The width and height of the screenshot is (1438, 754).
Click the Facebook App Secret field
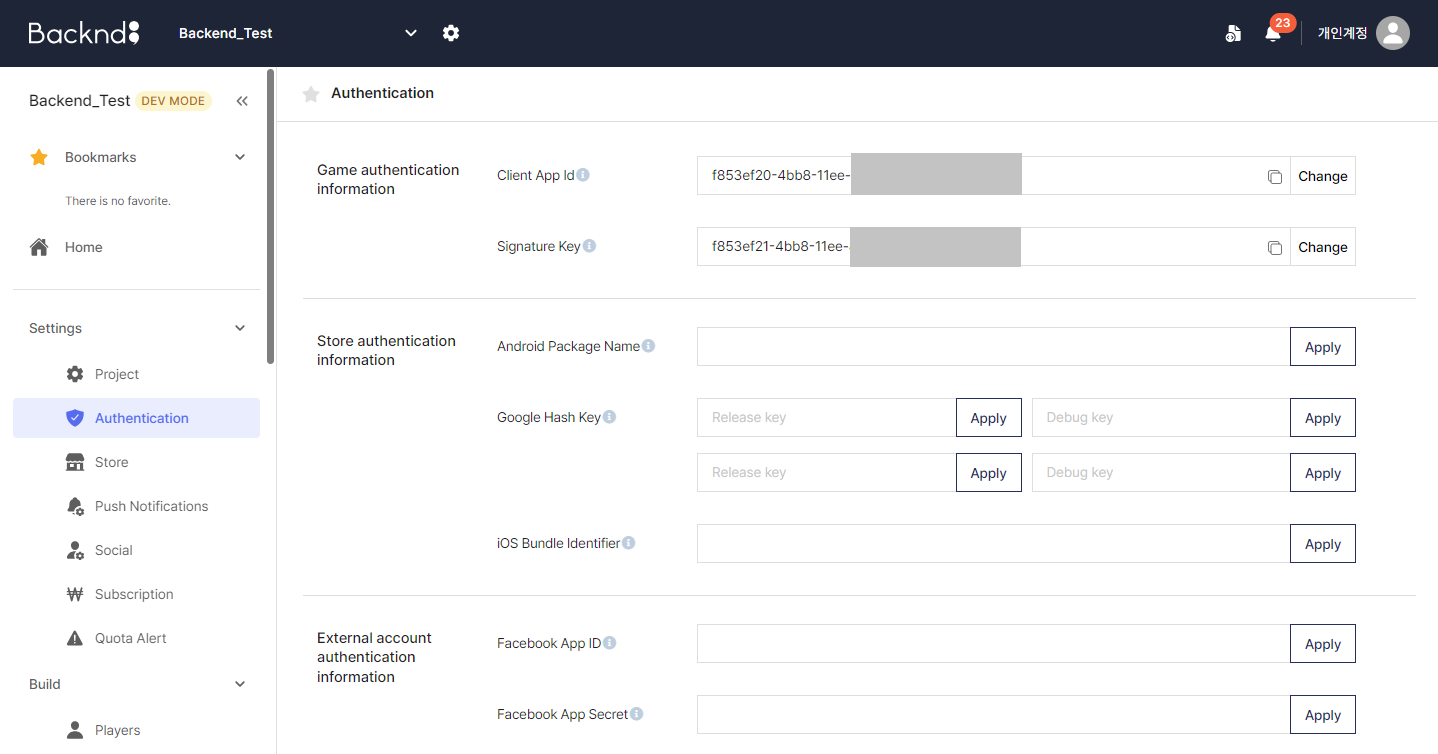click(x=994, y=715)
